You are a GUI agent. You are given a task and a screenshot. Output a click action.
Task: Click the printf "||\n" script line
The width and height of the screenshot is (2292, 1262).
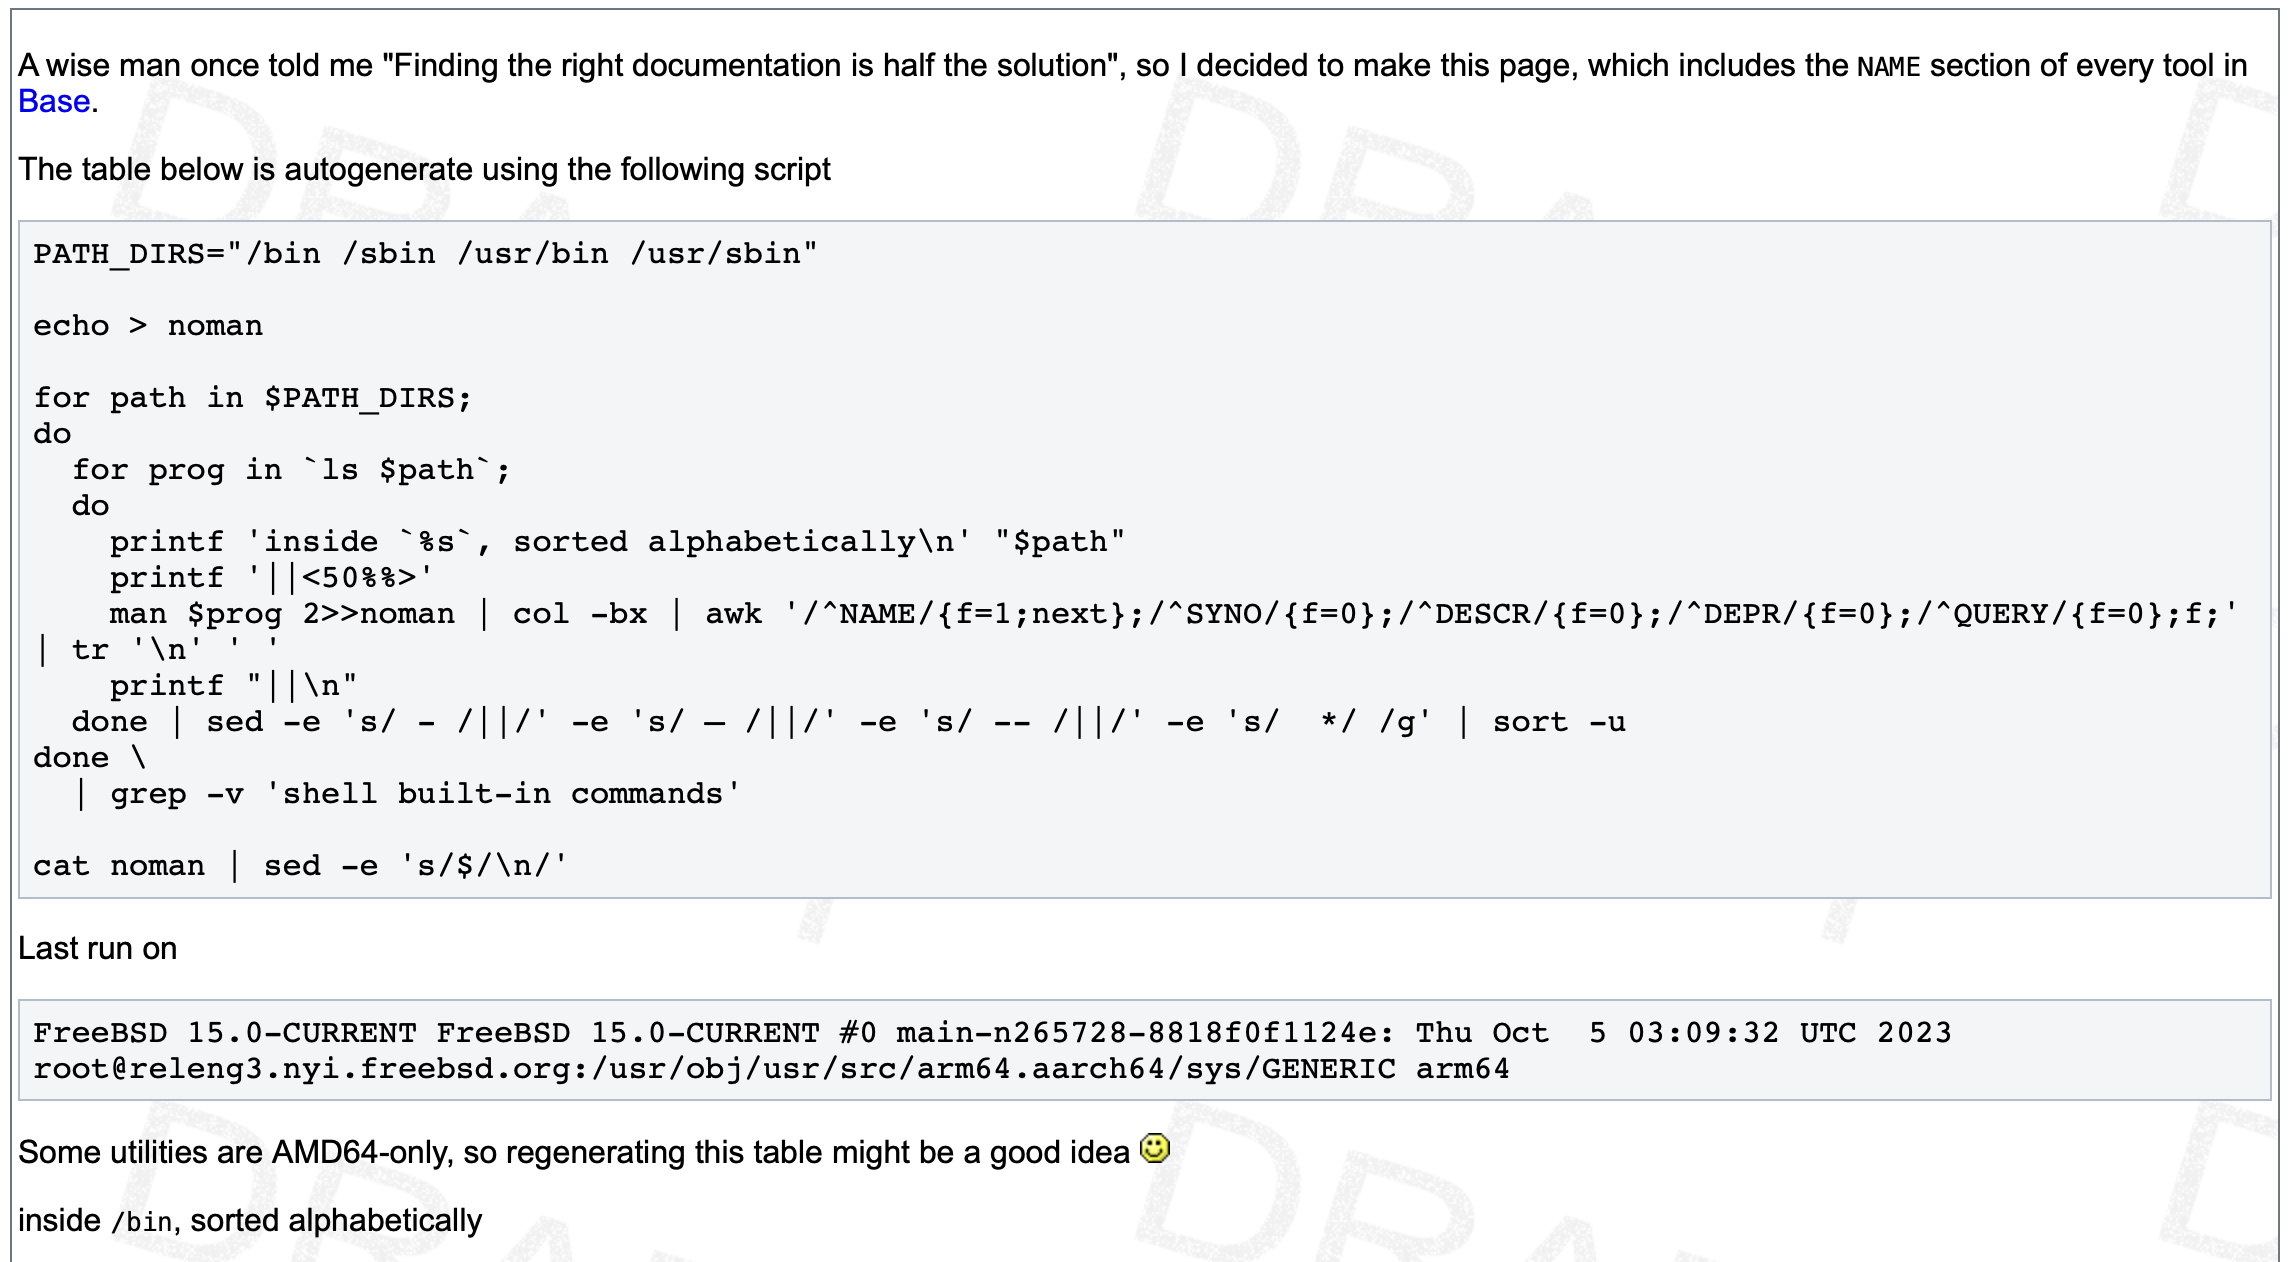(x=233, y=686)
